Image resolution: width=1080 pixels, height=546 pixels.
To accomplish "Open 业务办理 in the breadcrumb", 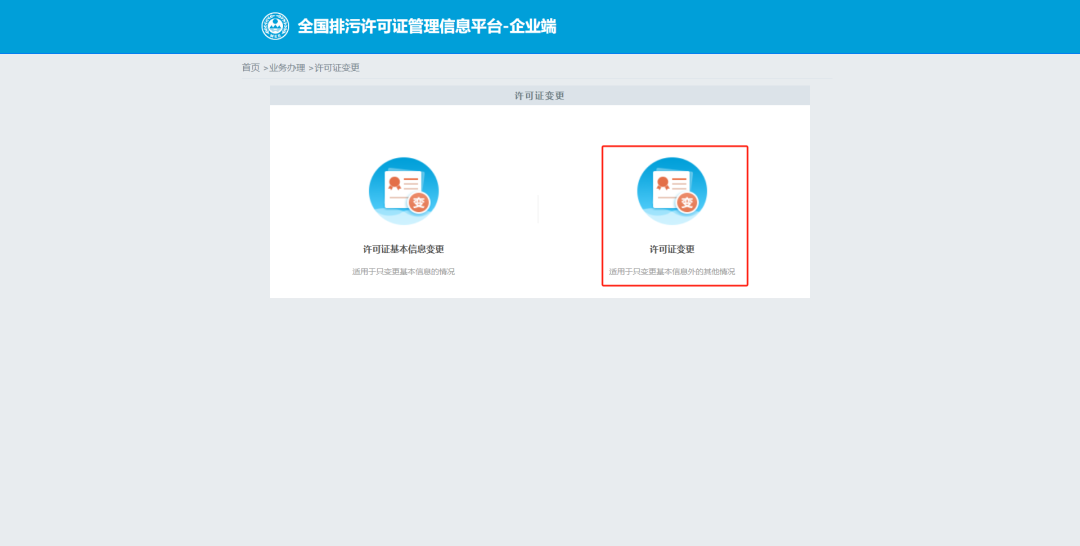I will click(x=287, y=68).
